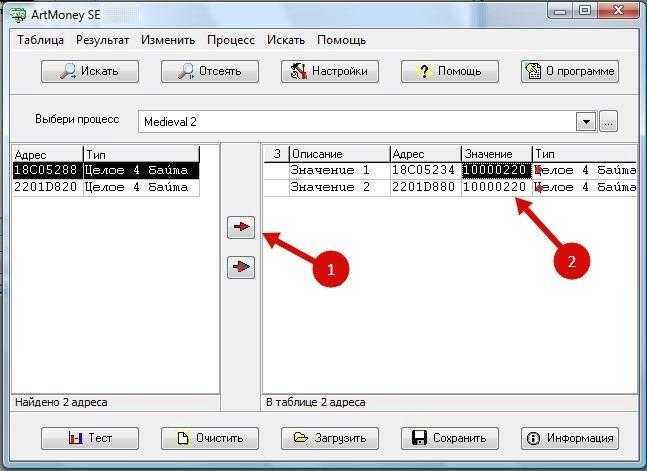Click table address cell 2201D880
Image resolution: width=647 pixels, height=471 pixels.
(425, 187)
